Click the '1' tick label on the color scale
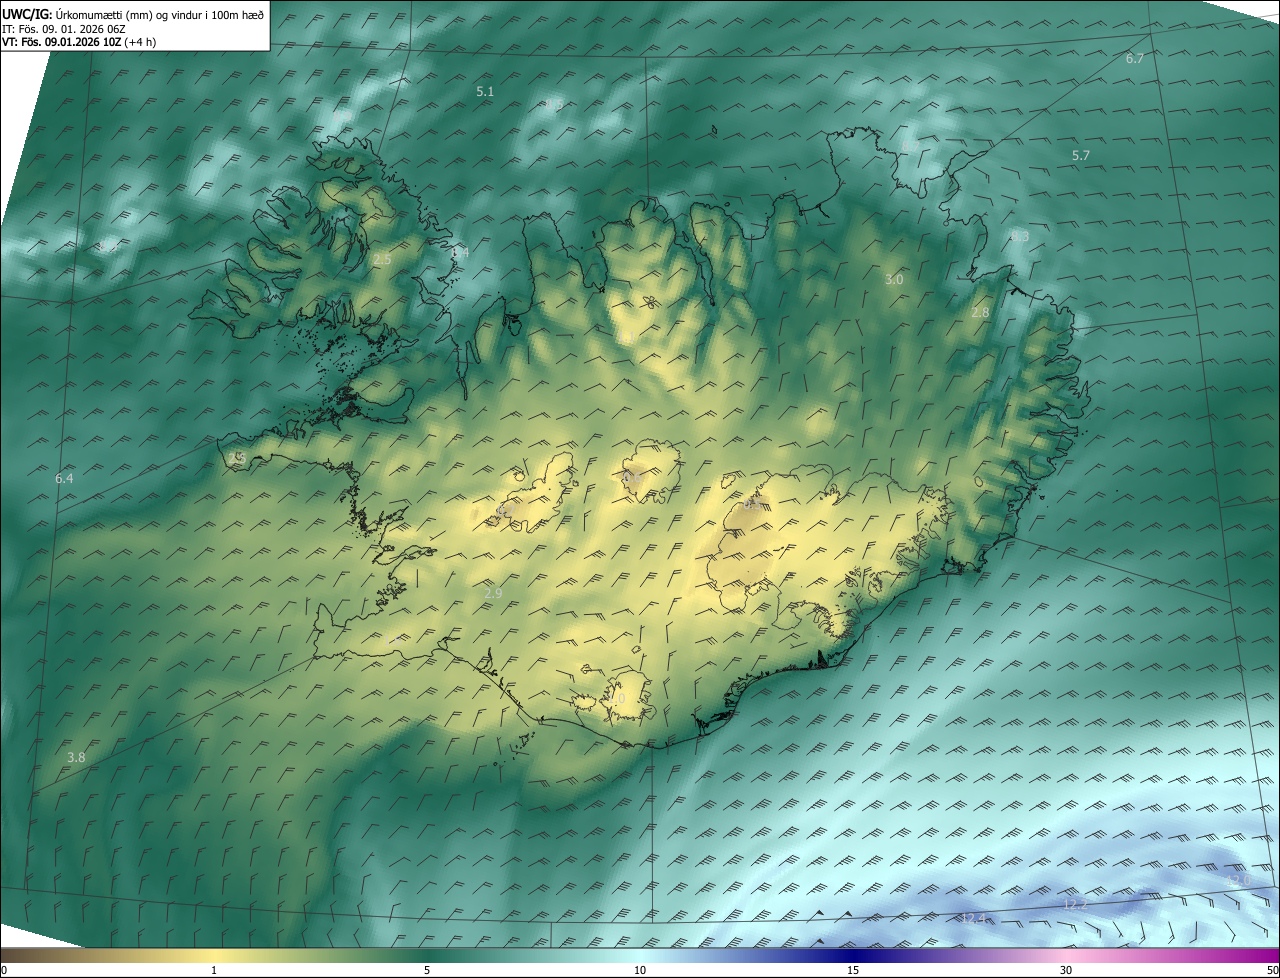Image resolution: width=1280 pixels, height=978 pixels. [x=214, y=971]
